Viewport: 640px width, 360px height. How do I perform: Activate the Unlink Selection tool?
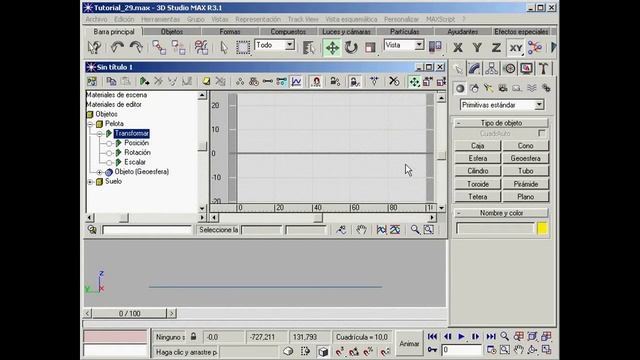(178, 47)
